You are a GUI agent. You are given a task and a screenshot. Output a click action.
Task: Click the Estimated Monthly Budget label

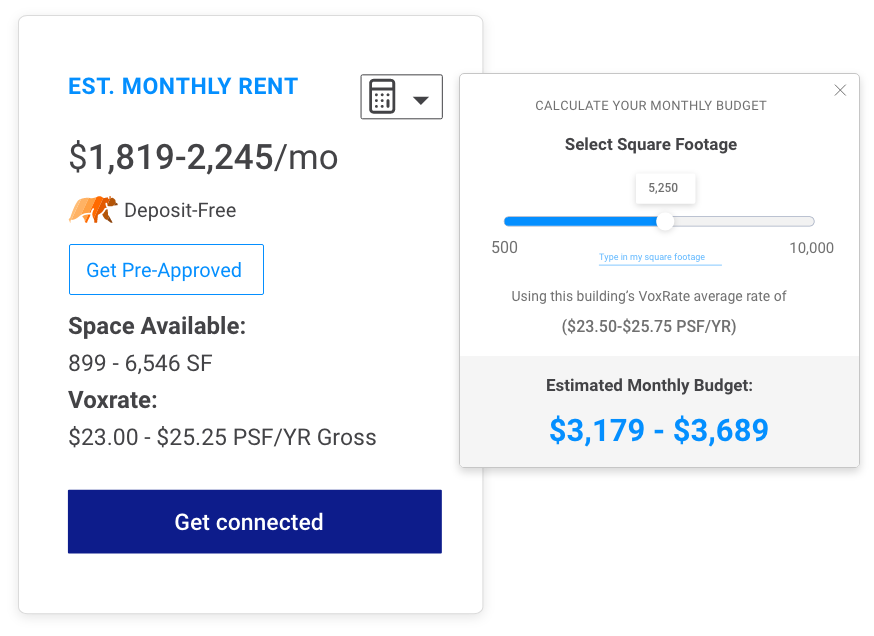pos(649,385)
